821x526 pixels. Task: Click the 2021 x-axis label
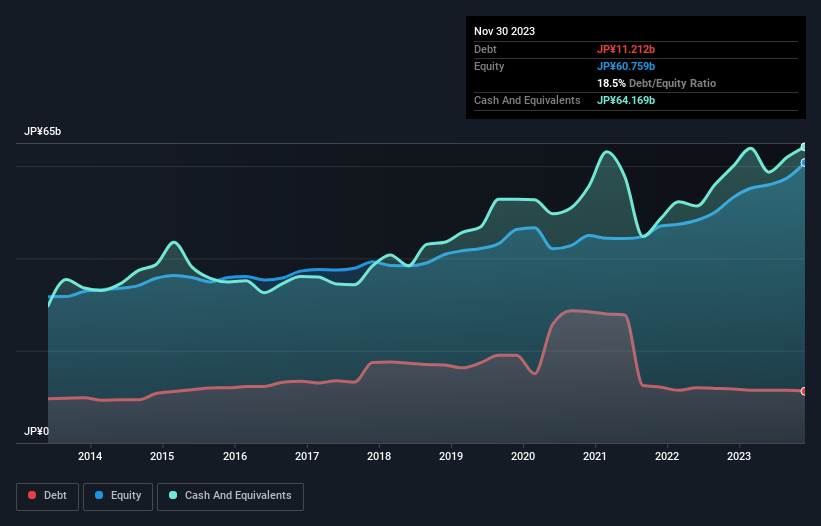pos(595,456)
